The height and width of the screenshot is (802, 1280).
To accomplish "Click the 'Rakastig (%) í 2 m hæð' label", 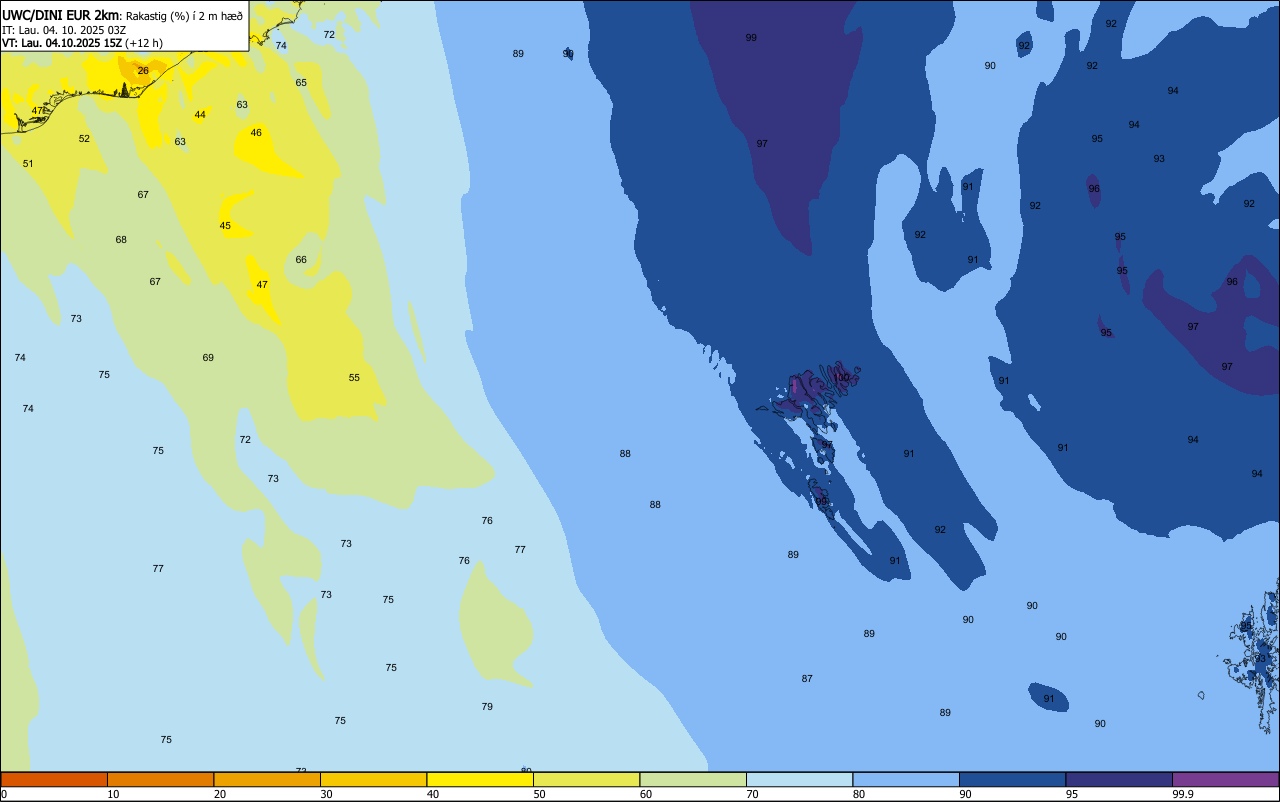I will (x=184, y=15).
